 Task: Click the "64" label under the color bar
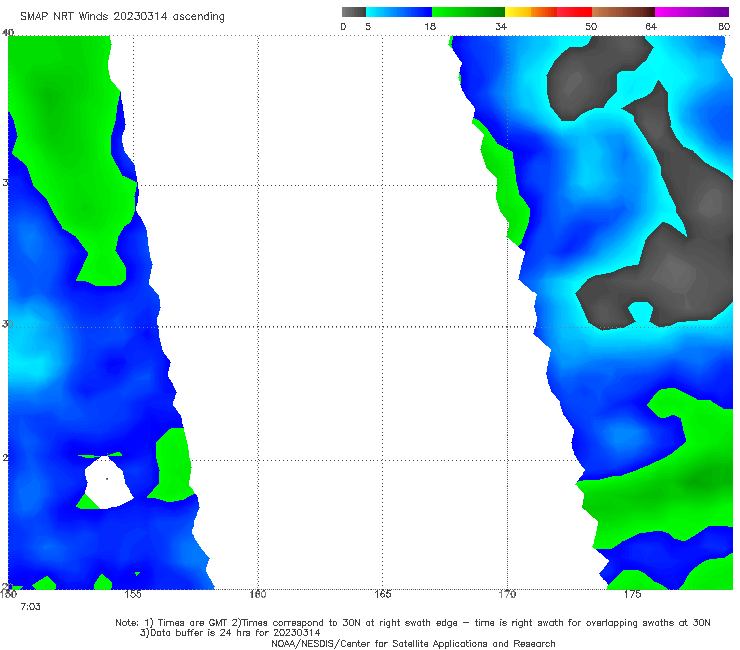(651, 27)
